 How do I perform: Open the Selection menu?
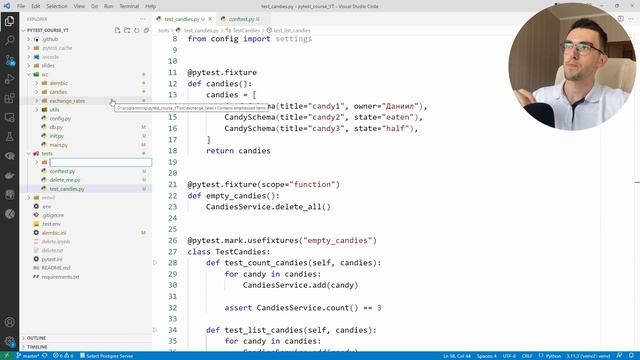57,6
